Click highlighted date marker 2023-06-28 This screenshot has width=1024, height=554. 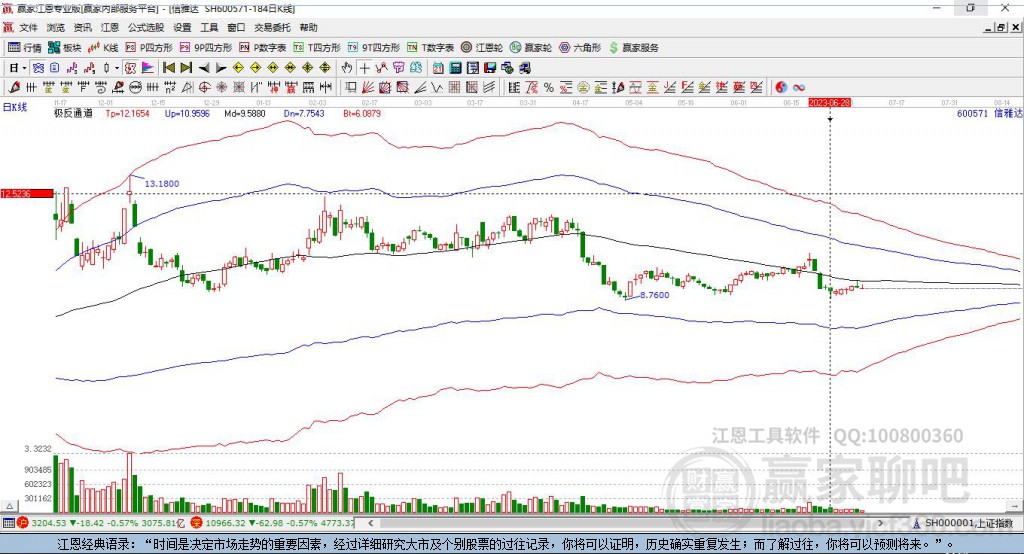tap(829, 103)
